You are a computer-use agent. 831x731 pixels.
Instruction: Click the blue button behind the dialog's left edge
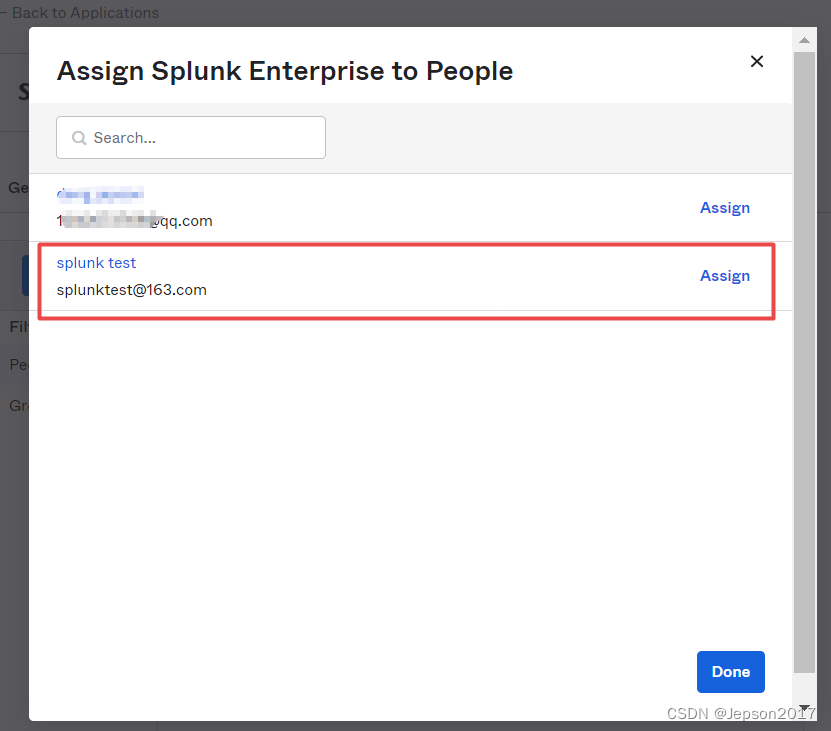pyautogui.click(x=25, y=275)
